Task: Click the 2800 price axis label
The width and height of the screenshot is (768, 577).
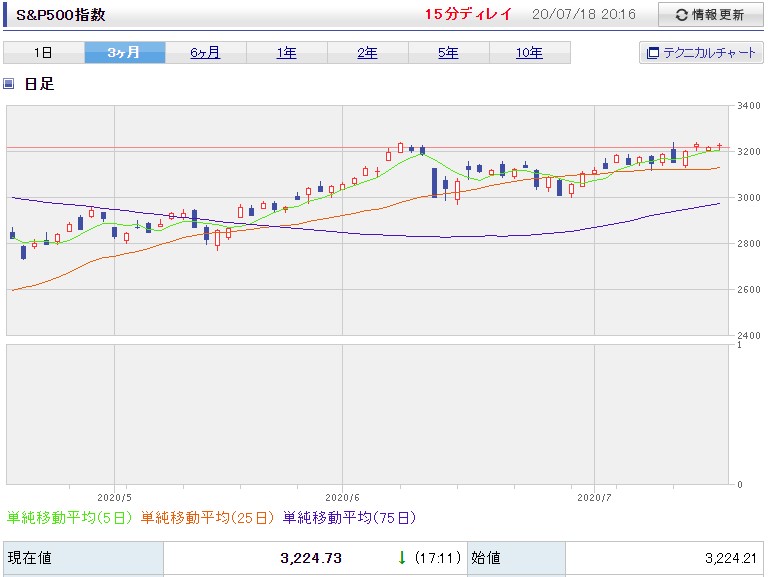Action: coord(749,244)
